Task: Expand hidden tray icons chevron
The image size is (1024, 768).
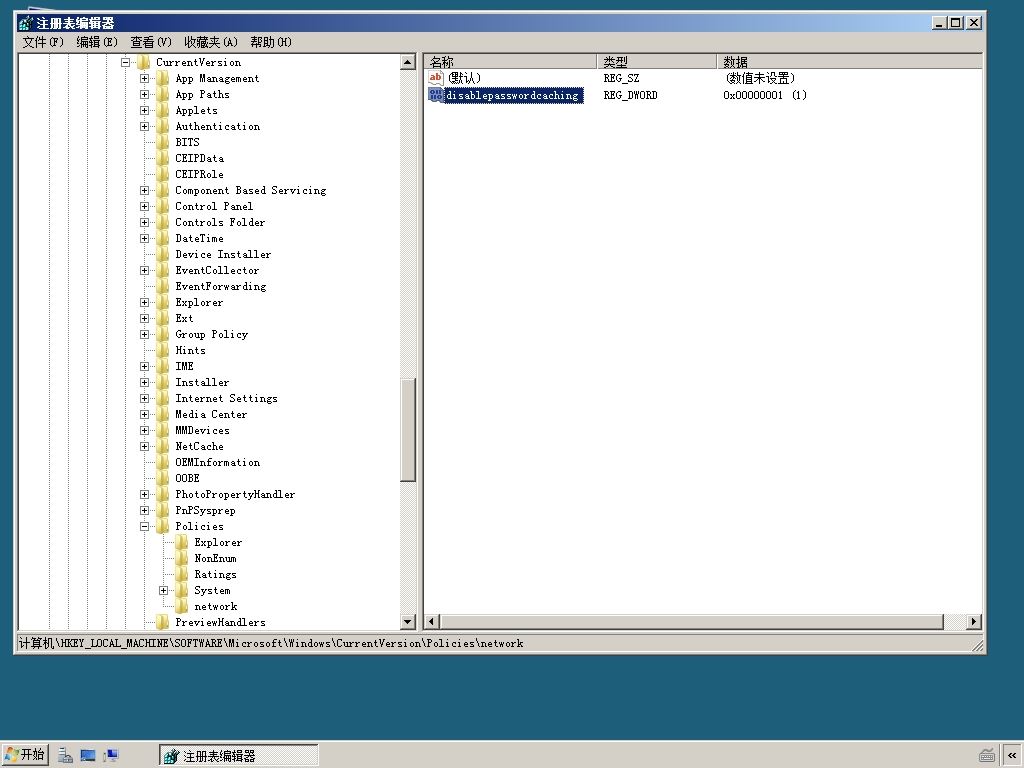Action: 1012,756
